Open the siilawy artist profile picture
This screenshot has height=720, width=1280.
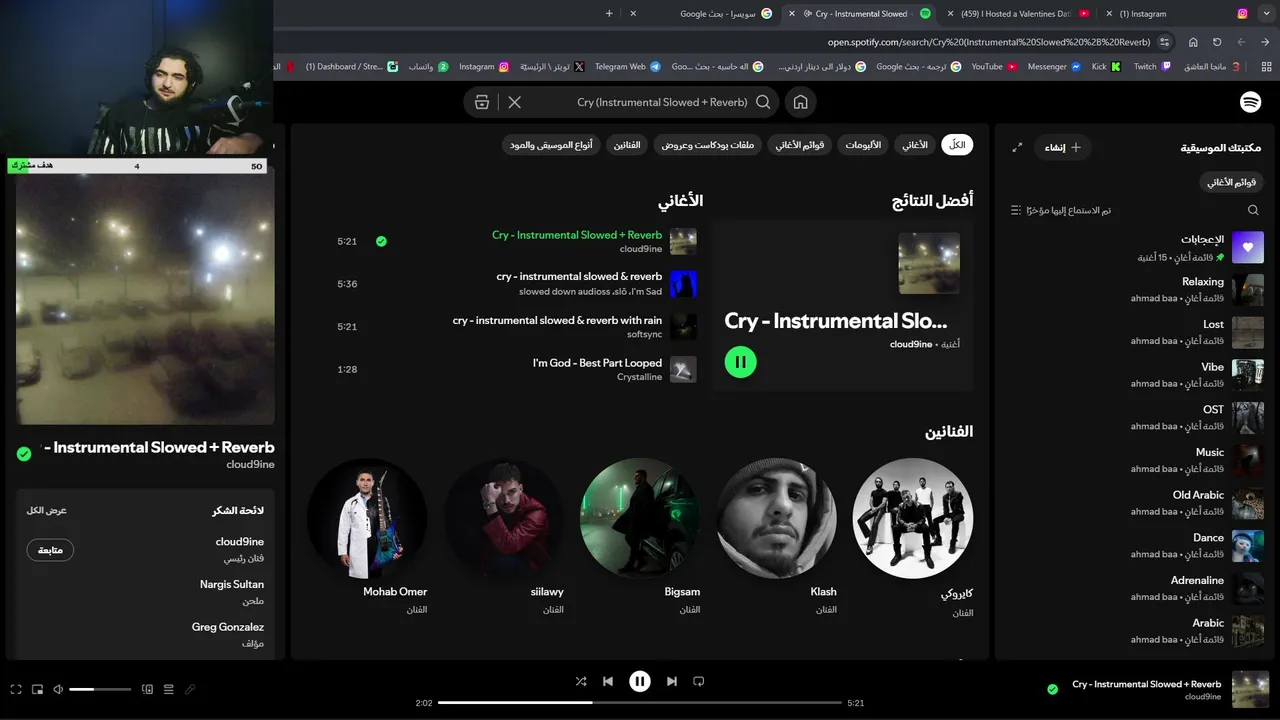tap(504, 518)
